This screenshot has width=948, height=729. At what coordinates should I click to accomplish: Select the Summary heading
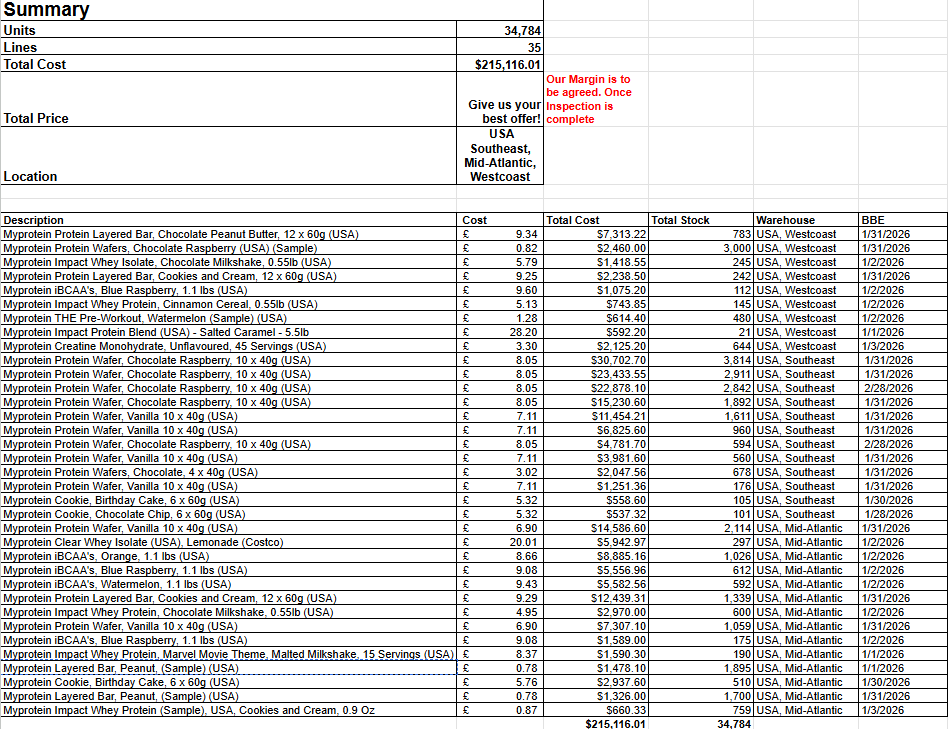click(x=46, y=9)
